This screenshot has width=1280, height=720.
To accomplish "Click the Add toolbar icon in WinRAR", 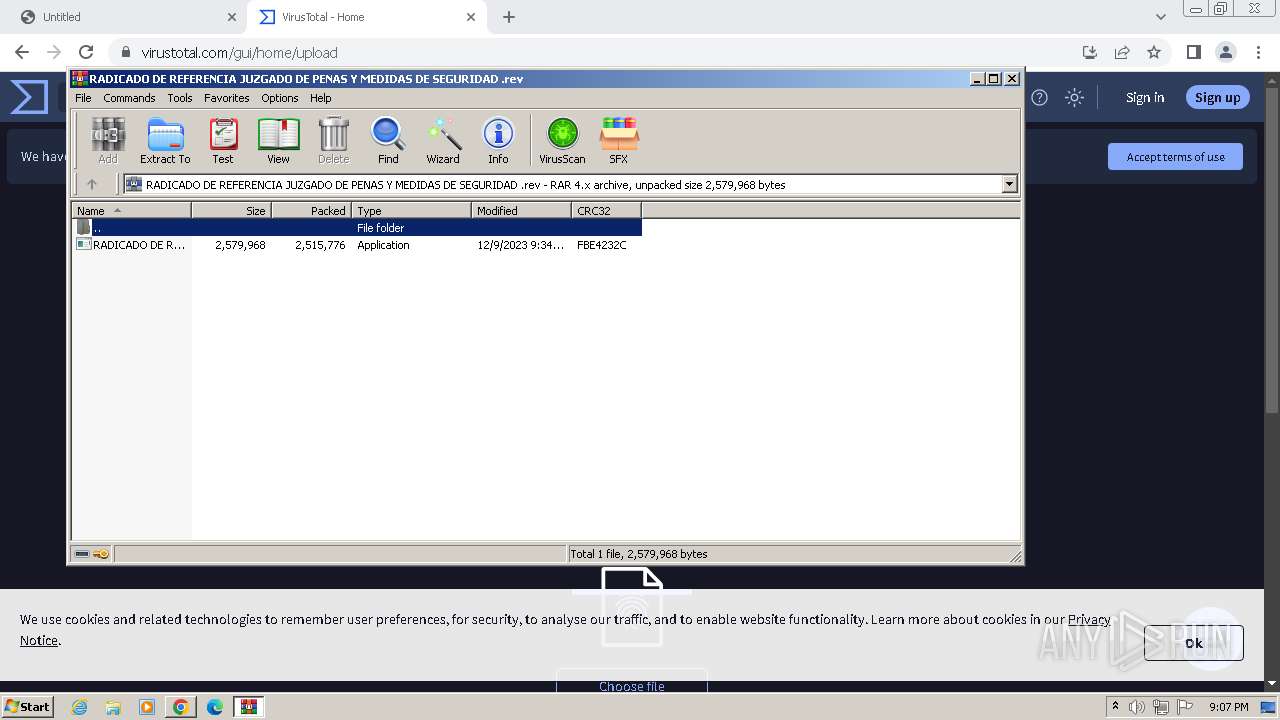I will pos(108,140).
